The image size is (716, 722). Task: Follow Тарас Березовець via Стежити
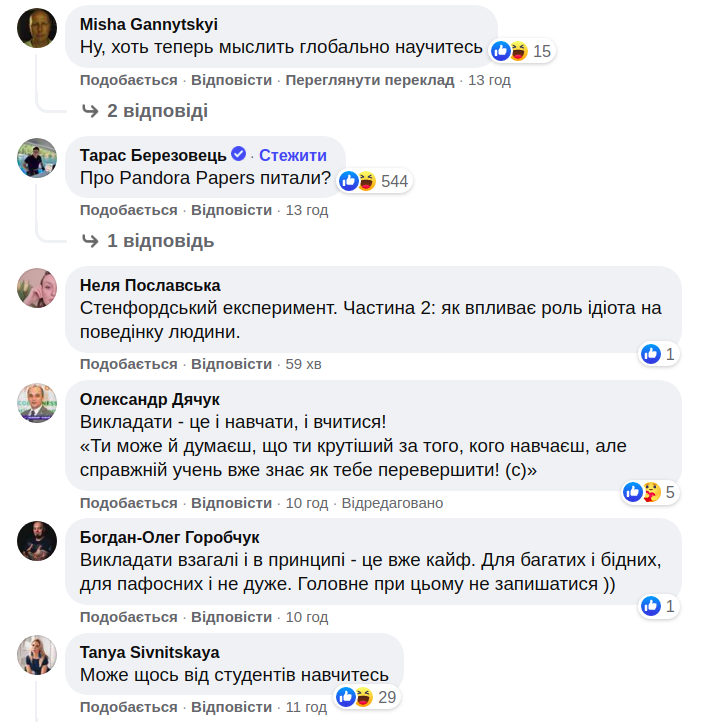(x=293, y=155)
